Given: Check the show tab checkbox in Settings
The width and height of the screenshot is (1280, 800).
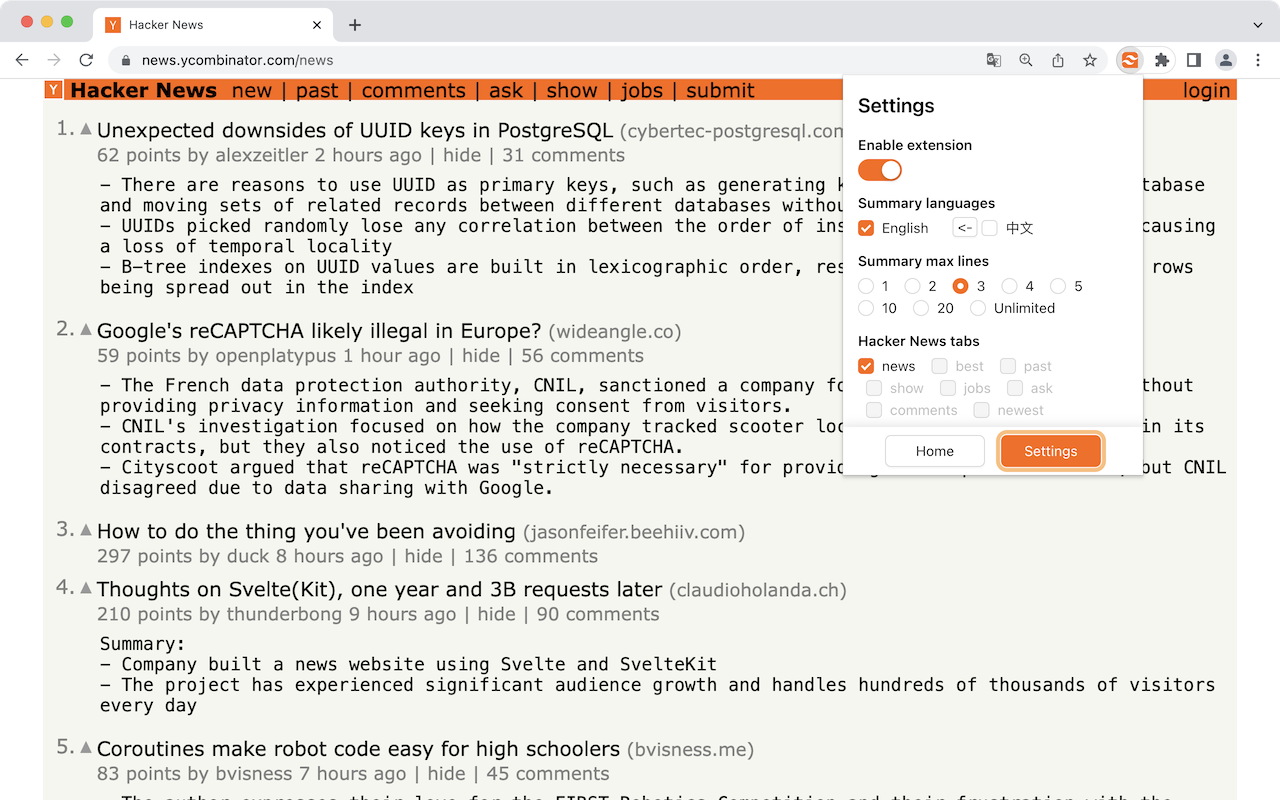Looking at the screenshot, I should coord(874,388).
